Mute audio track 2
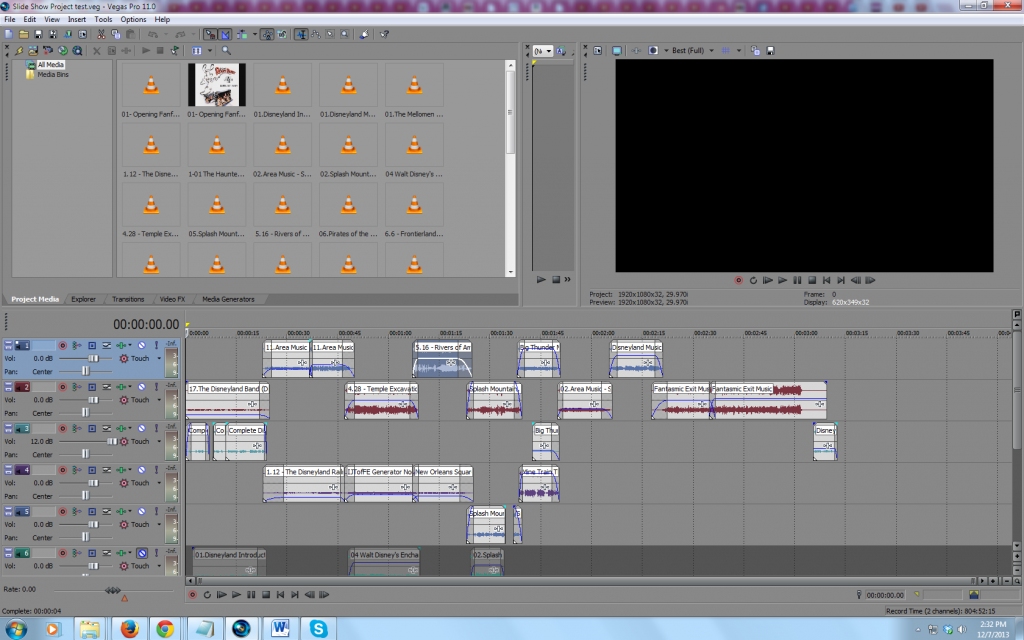 (x=142, y=387)
